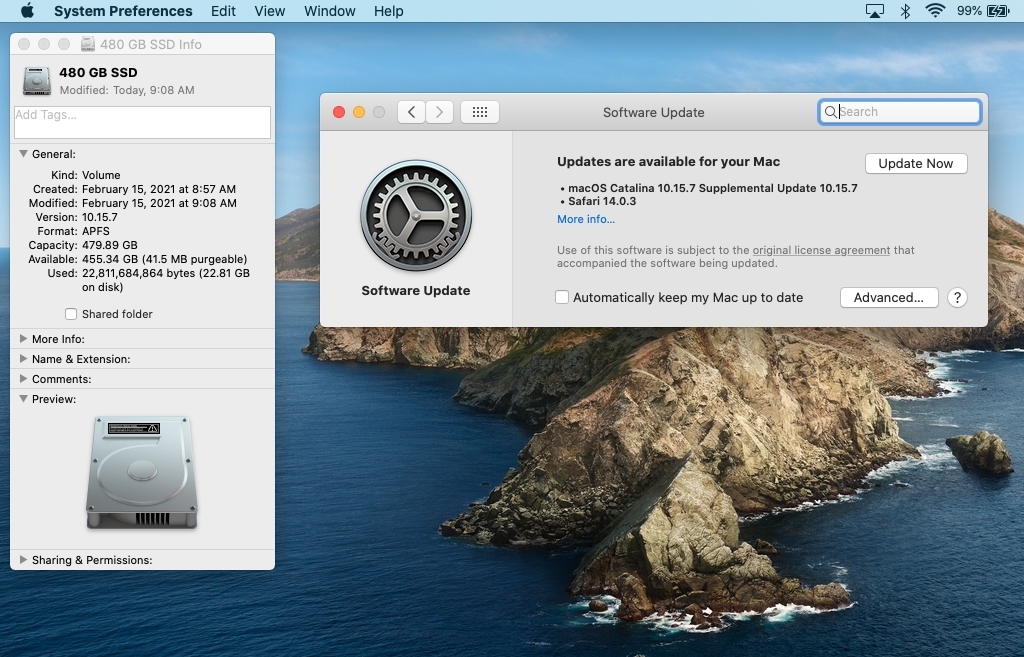Open Software Update help
Screen dimensions: 1024x657
pyautogui.click(x=957, y=298)
